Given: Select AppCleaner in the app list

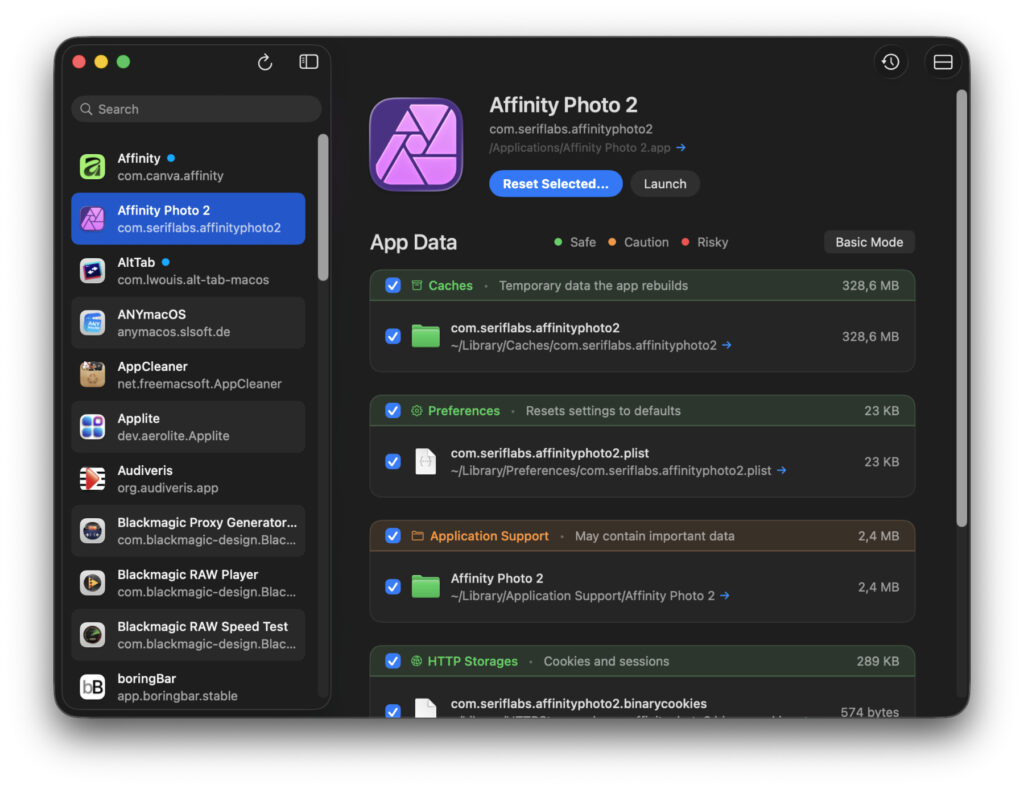Looking at the screenshot, I should (188, 375).
